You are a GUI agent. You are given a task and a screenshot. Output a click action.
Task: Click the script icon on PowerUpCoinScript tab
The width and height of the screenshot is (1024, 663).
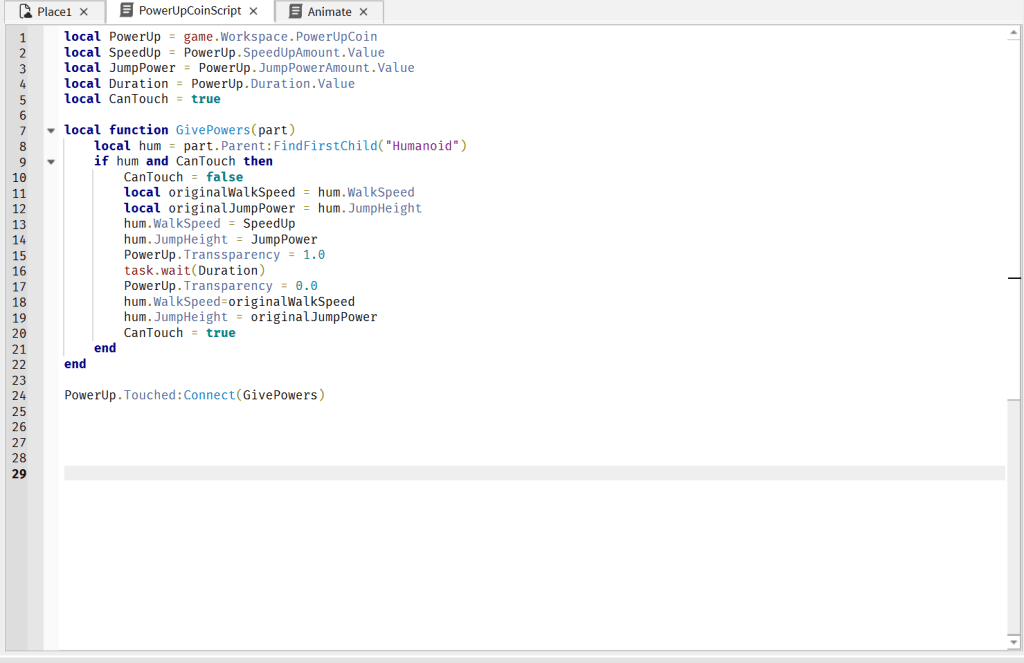(126, 11)
